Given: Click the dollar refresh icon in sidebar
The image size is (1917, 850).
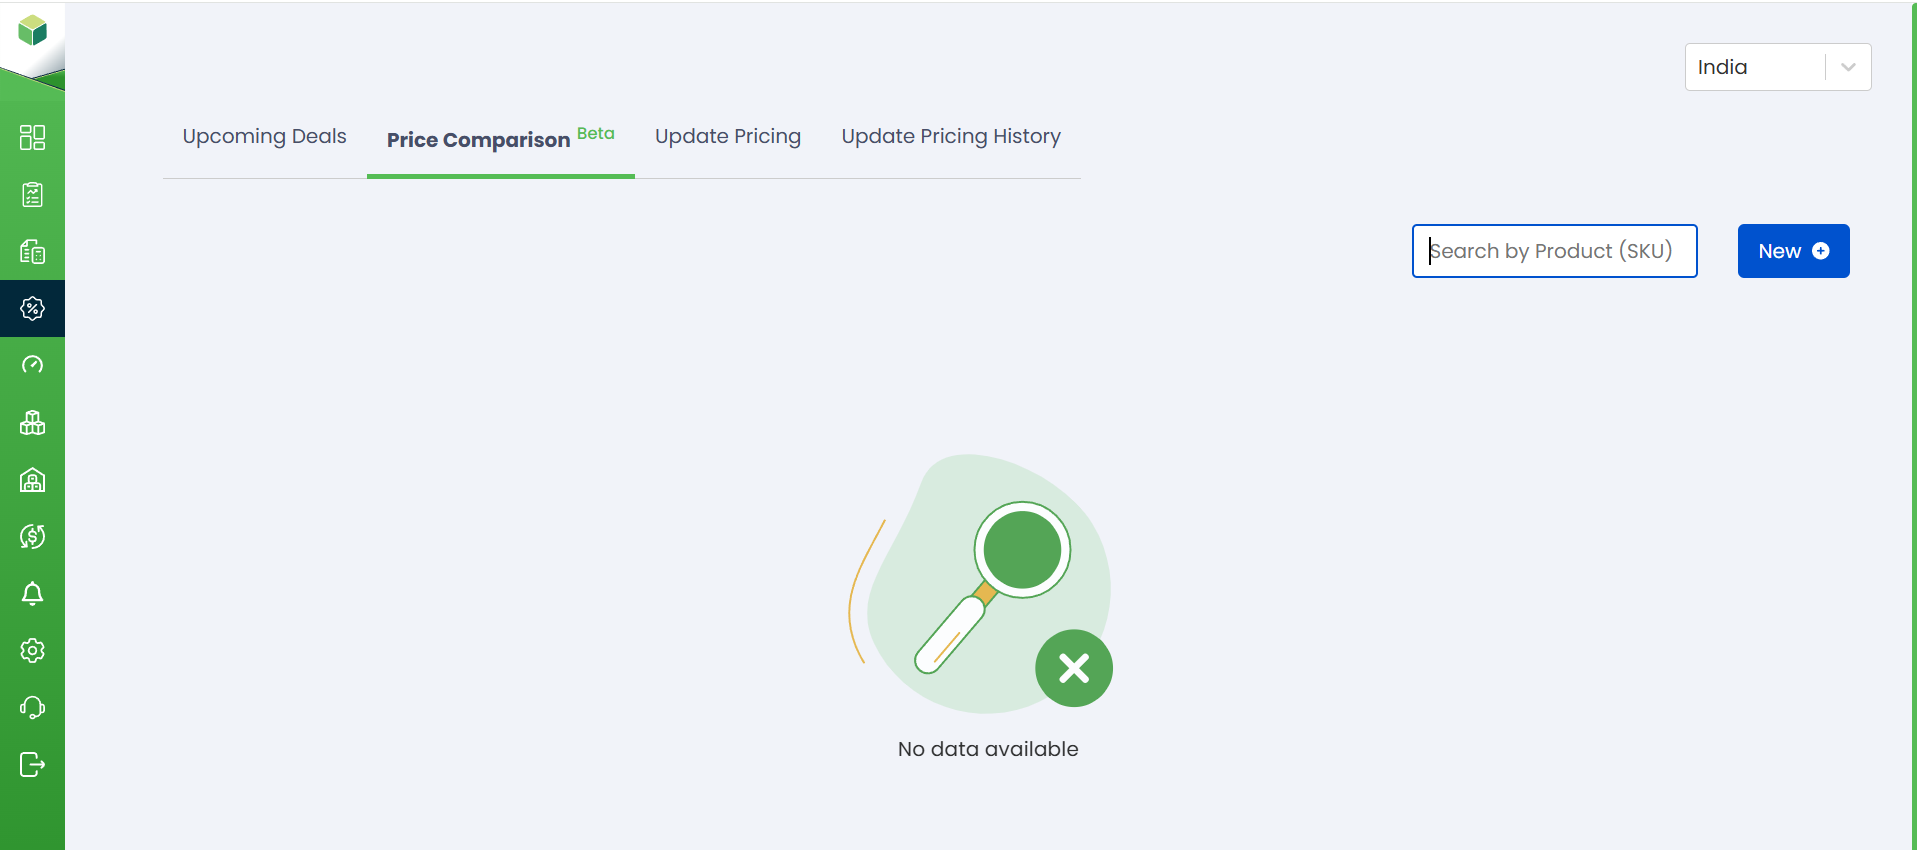Looking at the screenshot, I should 32,537.
